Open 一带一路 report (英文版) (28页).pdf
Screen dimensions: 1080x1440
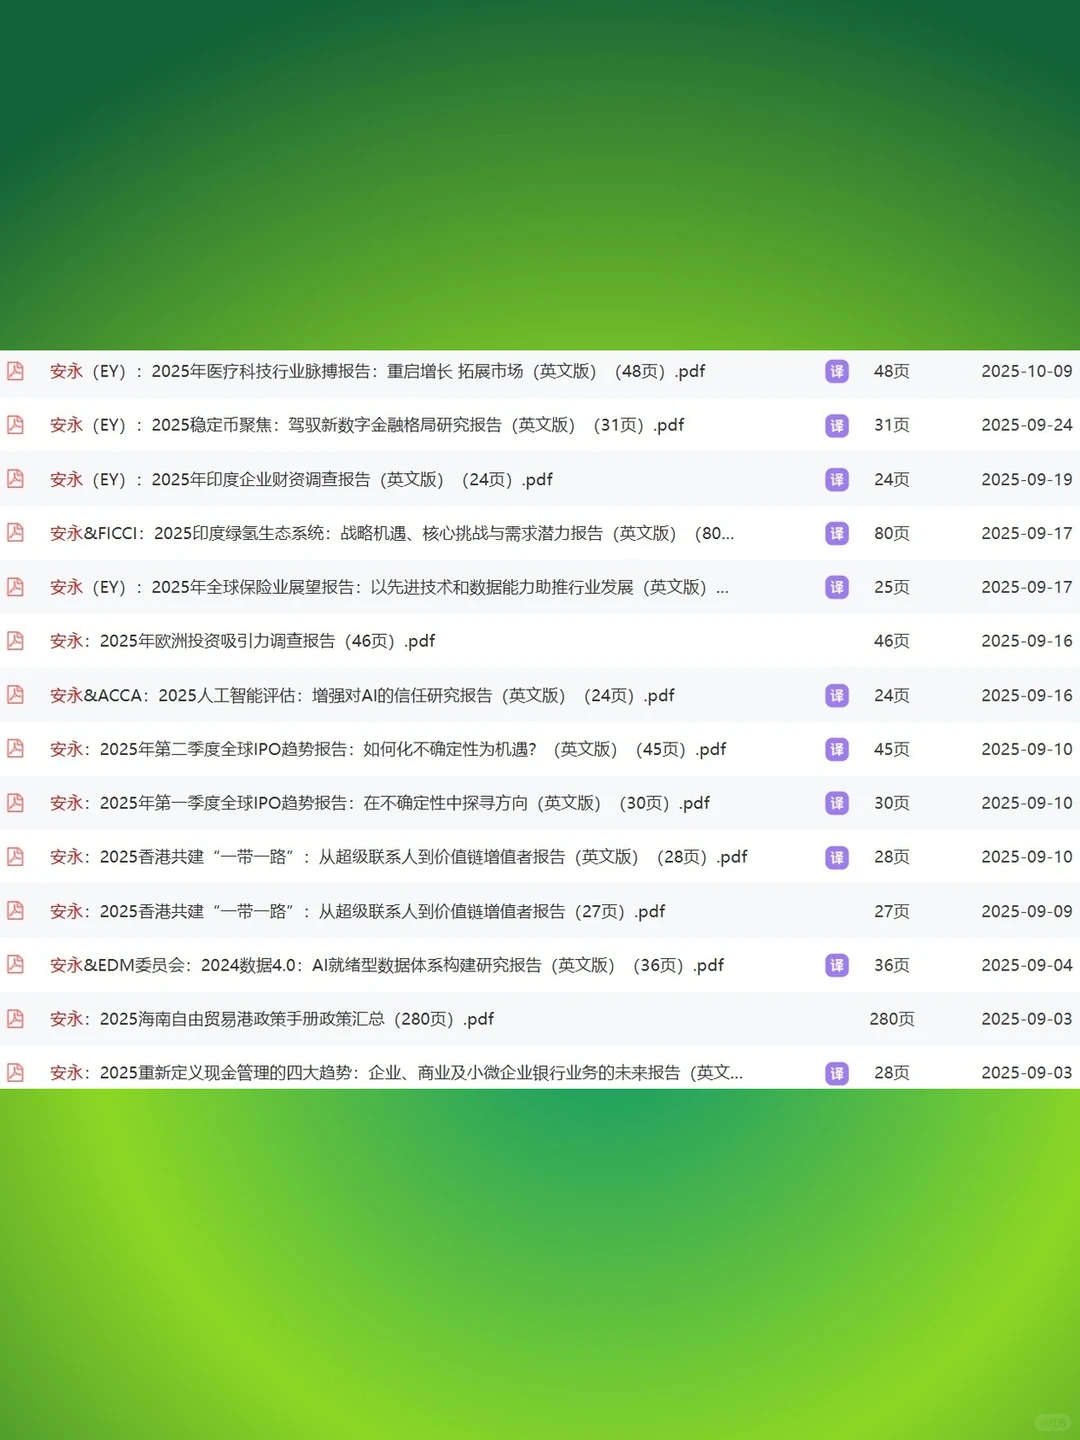[399, 857]
